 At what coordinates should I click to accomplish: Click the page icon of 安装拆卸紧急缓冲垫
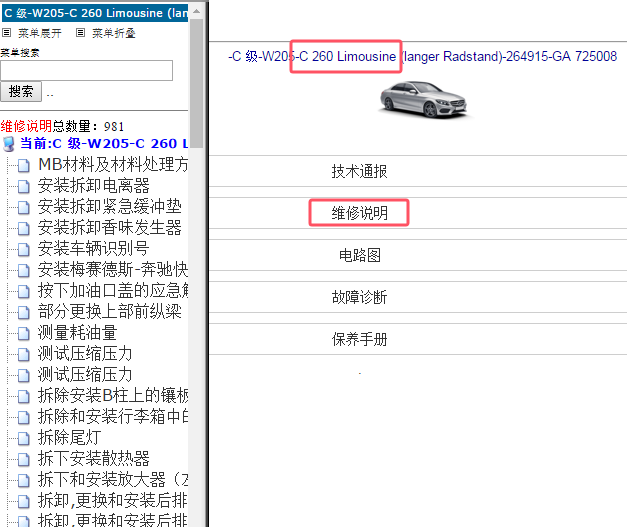pos(24,207)
